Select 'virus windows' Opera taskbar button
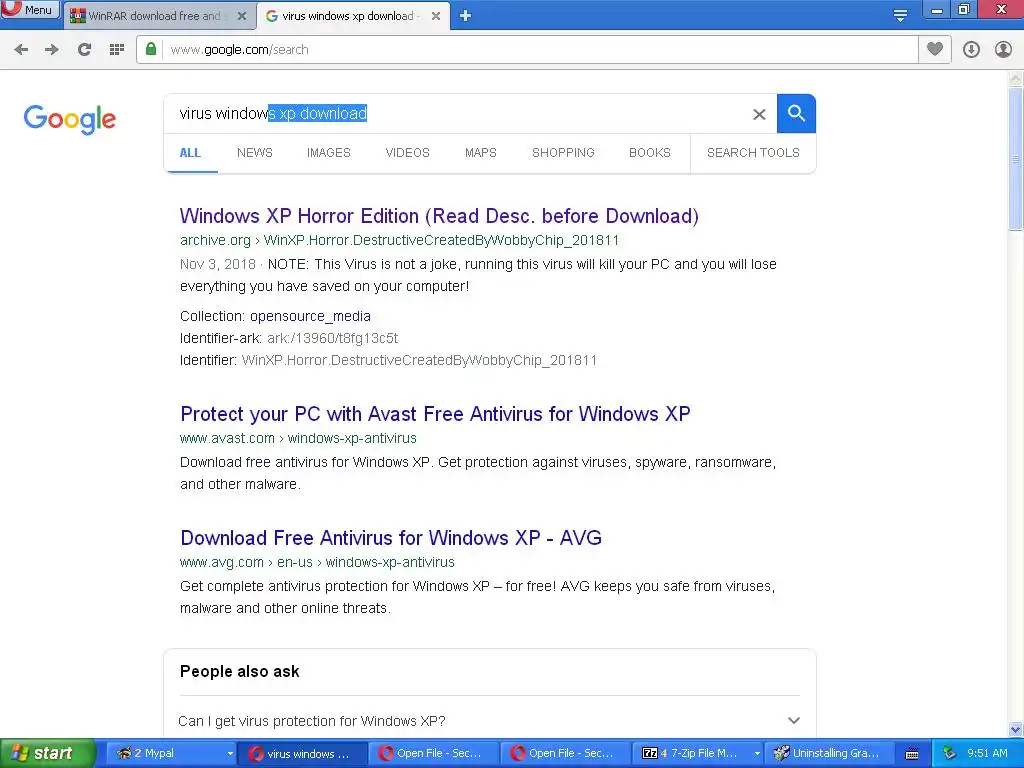Image resolution: width=1024 pixels, height=768 pixels. [302, 753]
